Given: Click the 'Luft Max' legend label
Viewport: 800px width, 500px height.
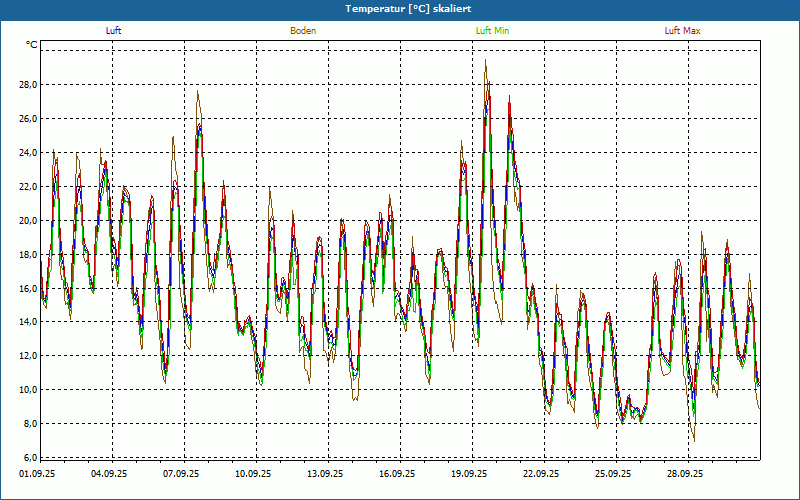Looking at the screenshot, I should 683,31.
